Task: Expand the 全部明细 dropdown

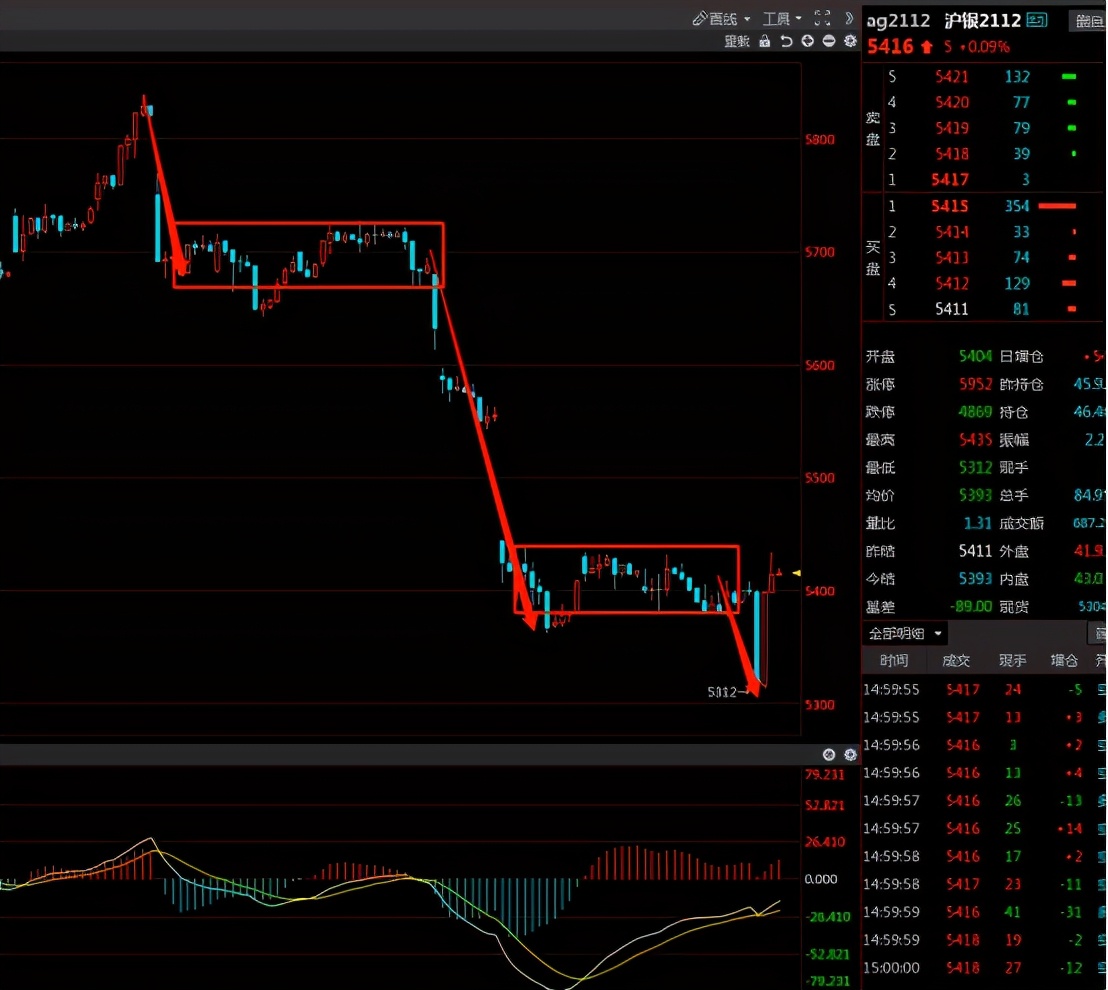Action: click(906, 633)
